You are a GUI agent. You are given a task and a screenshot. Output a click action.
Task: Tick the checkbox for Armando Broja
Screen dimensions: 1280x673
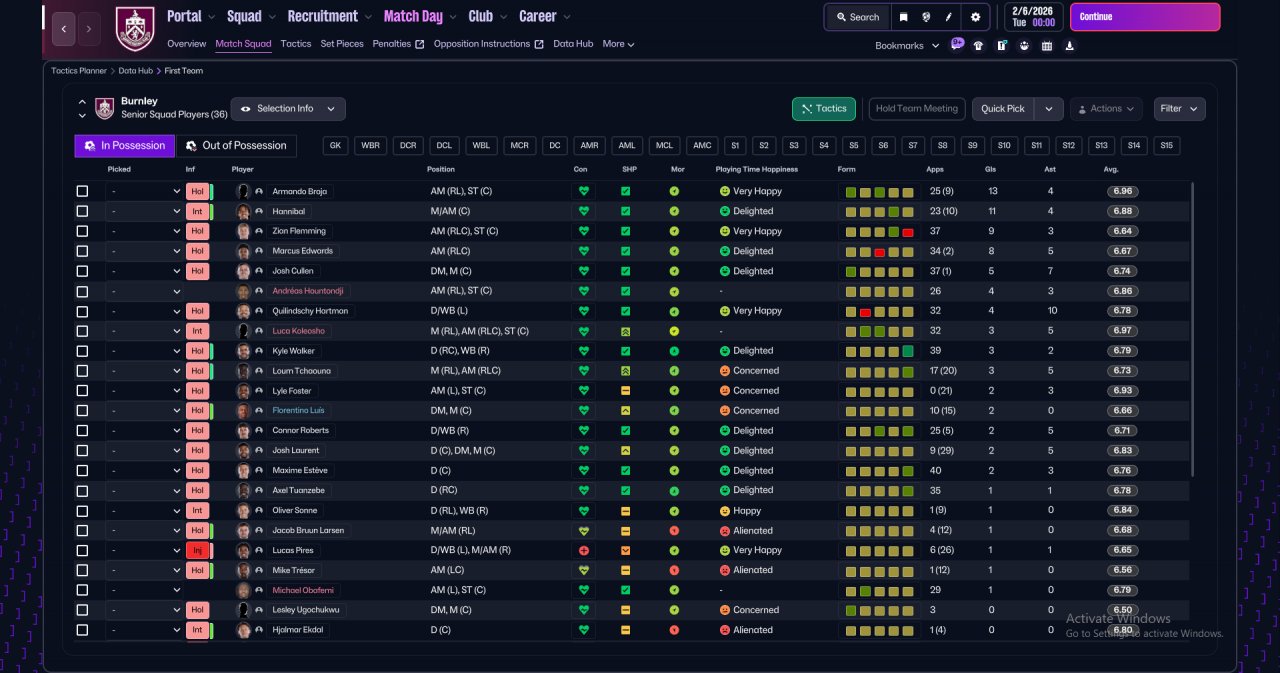pos(82,191)
